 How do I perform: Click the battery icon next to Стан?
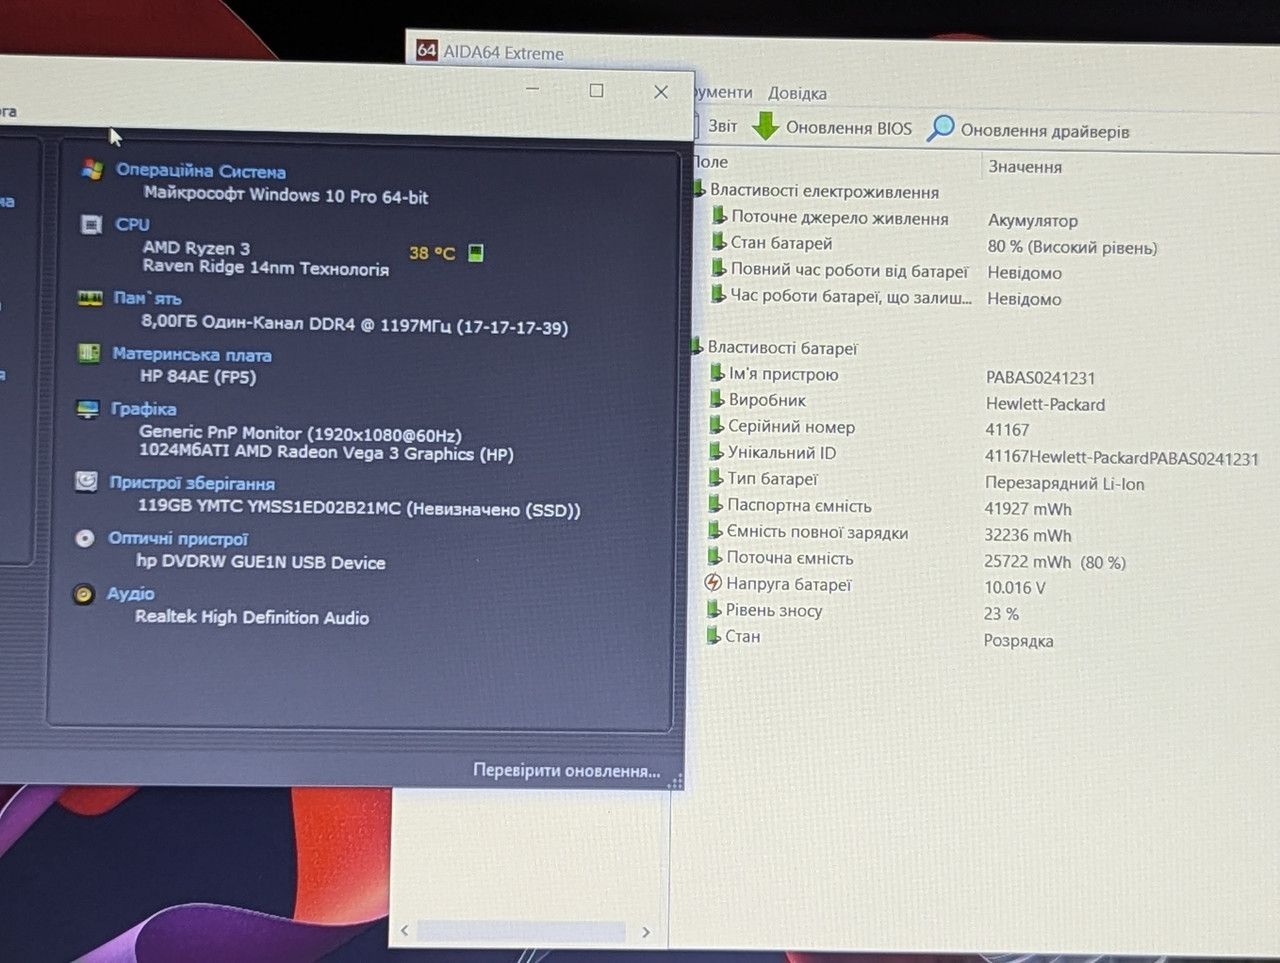pos(714,635)
